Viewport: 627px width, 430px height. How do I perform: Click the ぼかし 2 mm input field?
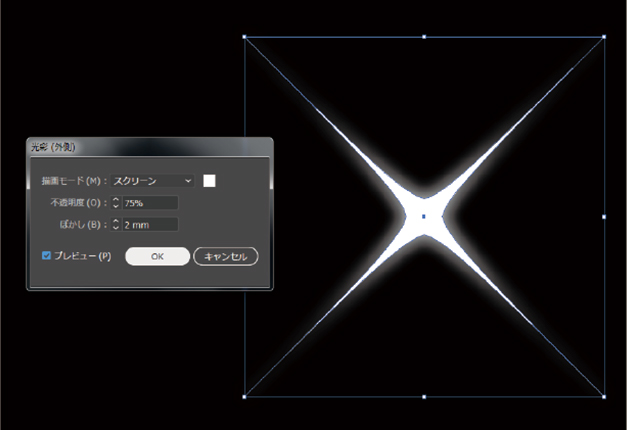[150, 224]
